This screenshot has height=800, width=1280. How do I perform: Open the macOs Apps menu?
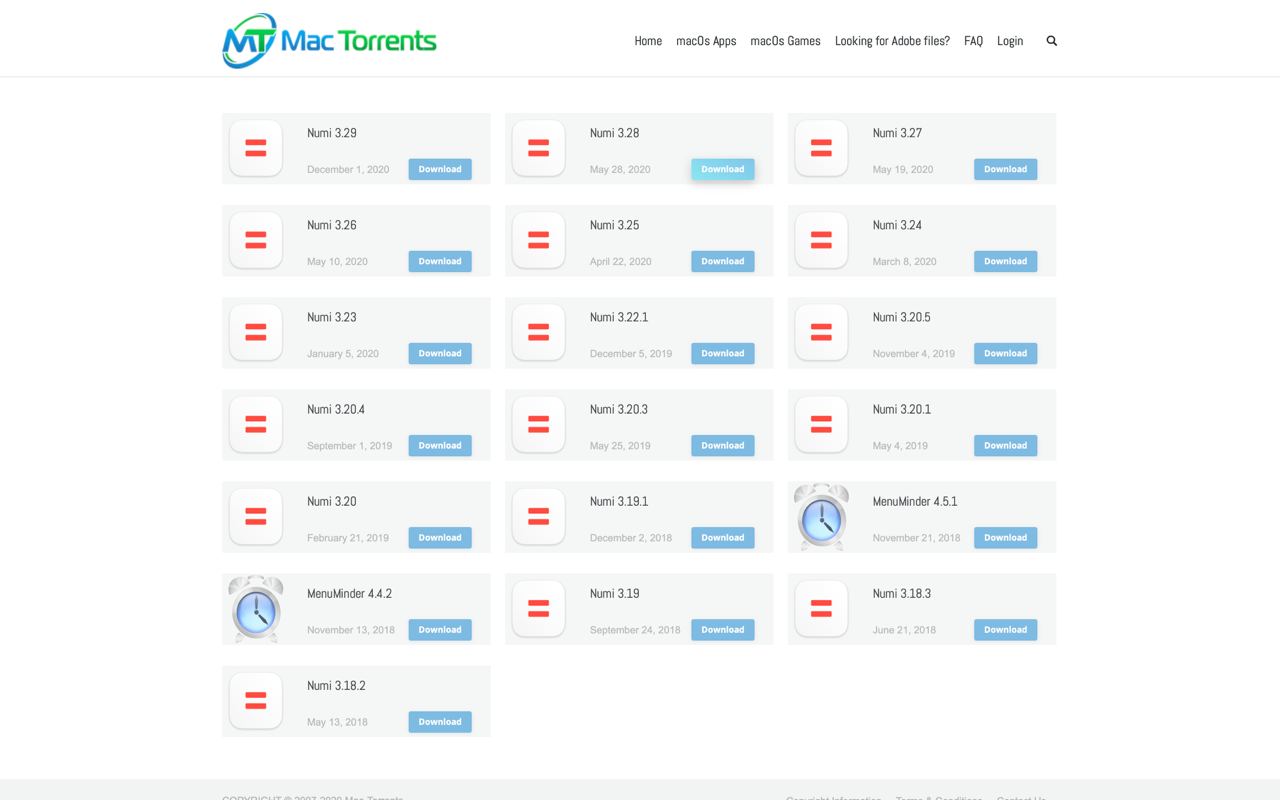pyautogui.click(x=706, y=41)
